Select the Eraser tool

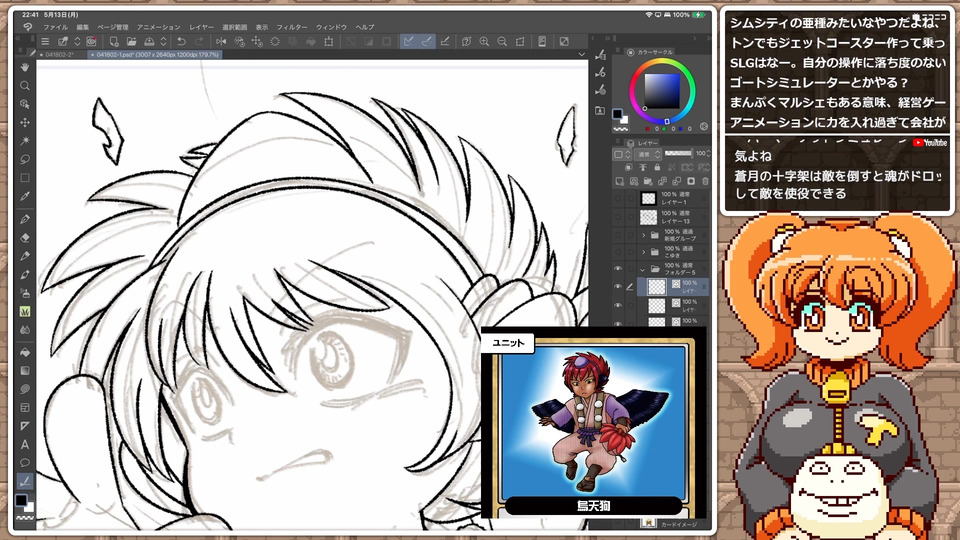[x=24, y=238]
